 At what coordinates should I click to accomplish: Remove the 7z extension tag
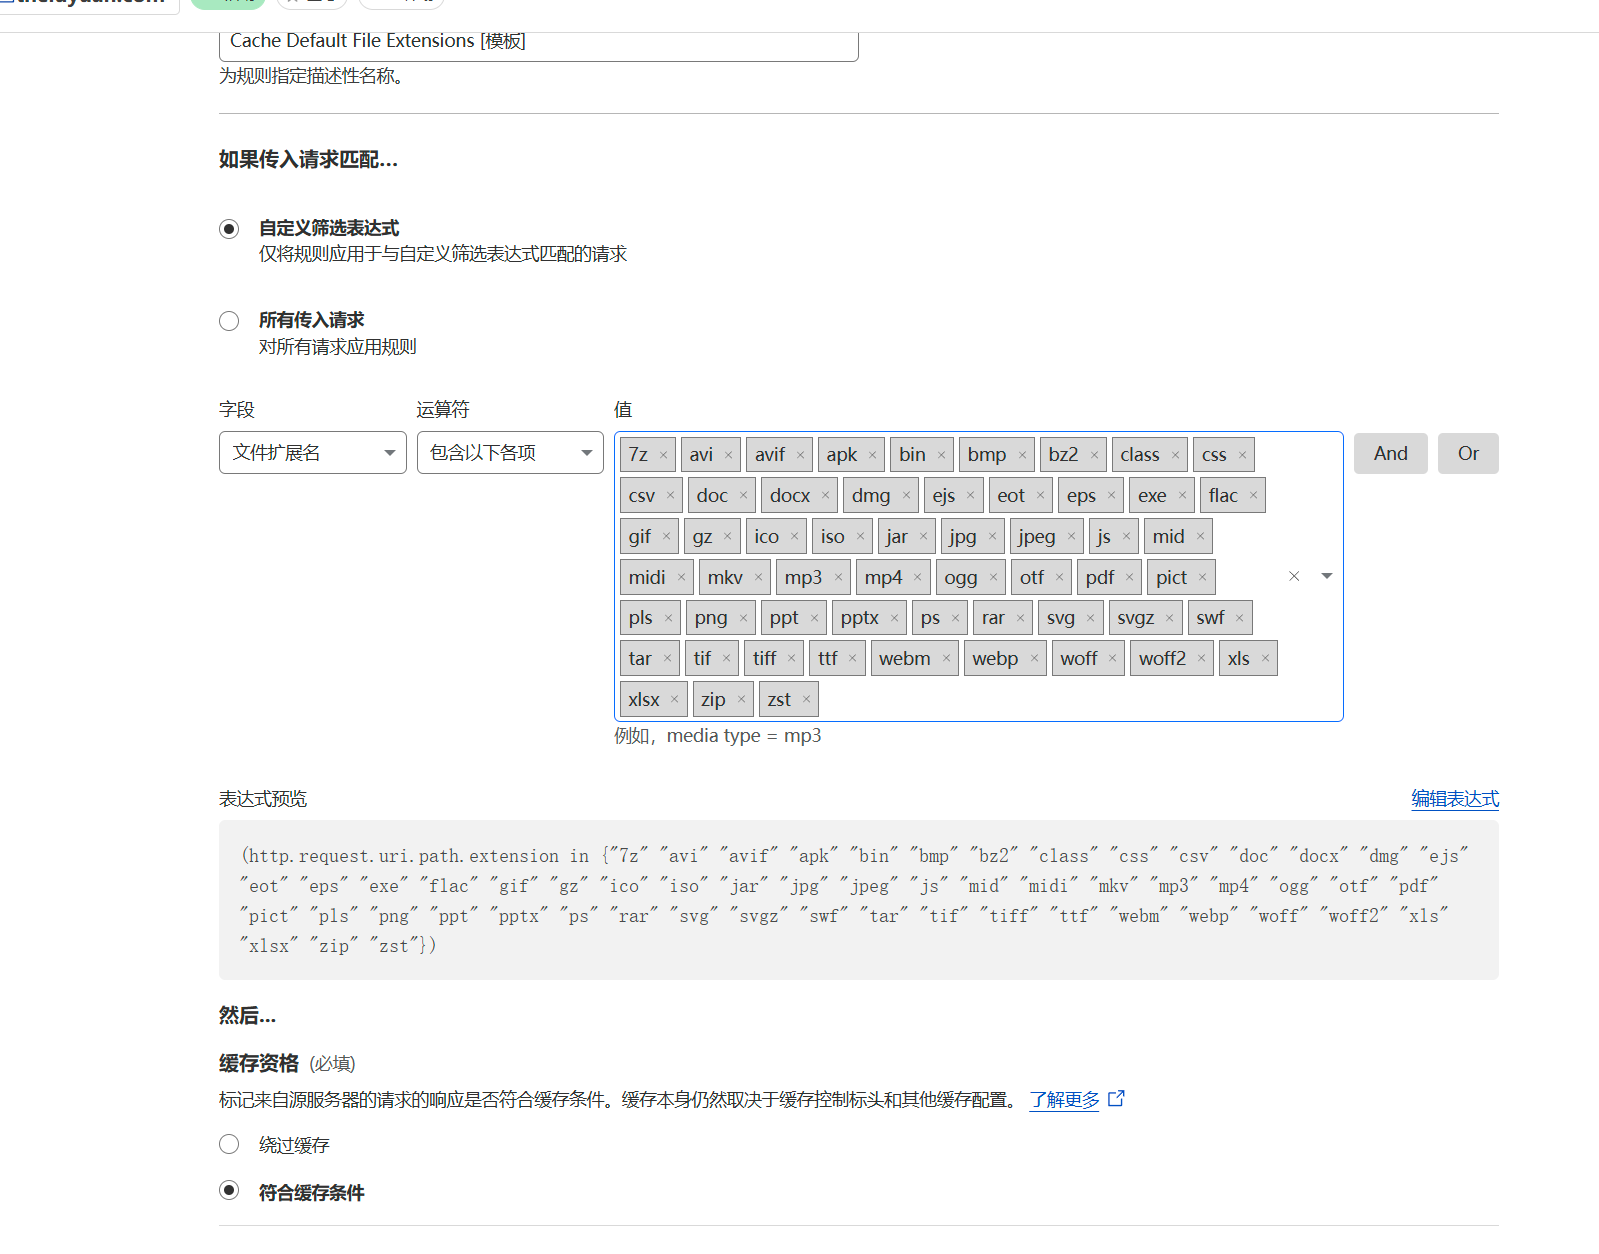663,455
